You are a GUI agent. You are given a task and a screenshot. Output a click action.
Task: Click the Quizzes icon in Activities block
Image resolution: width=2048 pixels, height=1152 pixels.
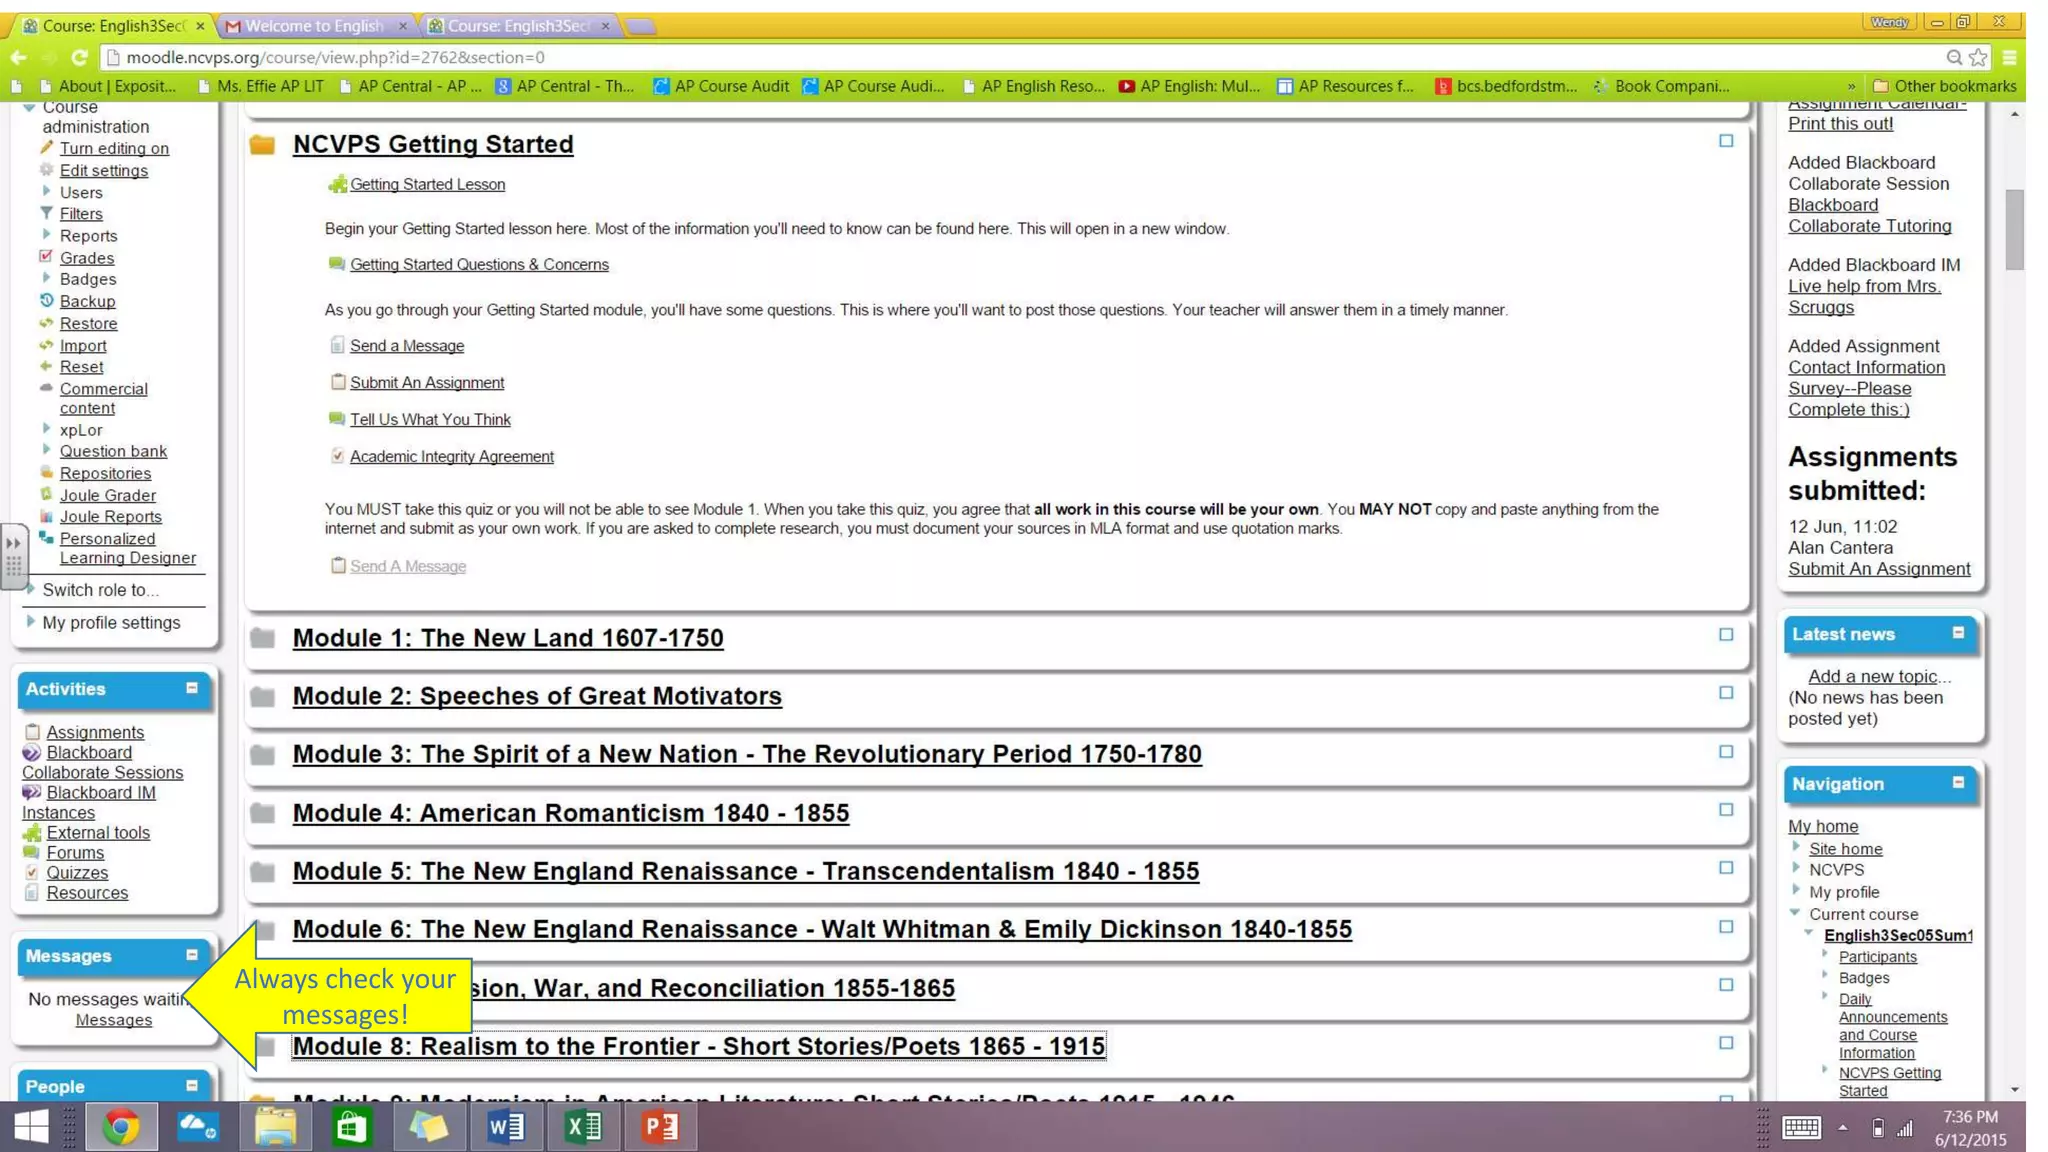pyautogui.click(x=32, y=872)
